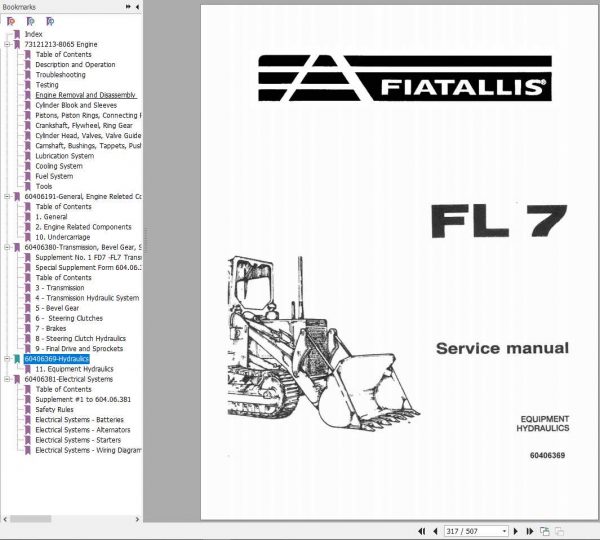Open 8 - Steering Clutch Hydraulics bookmark

[81, 338]
